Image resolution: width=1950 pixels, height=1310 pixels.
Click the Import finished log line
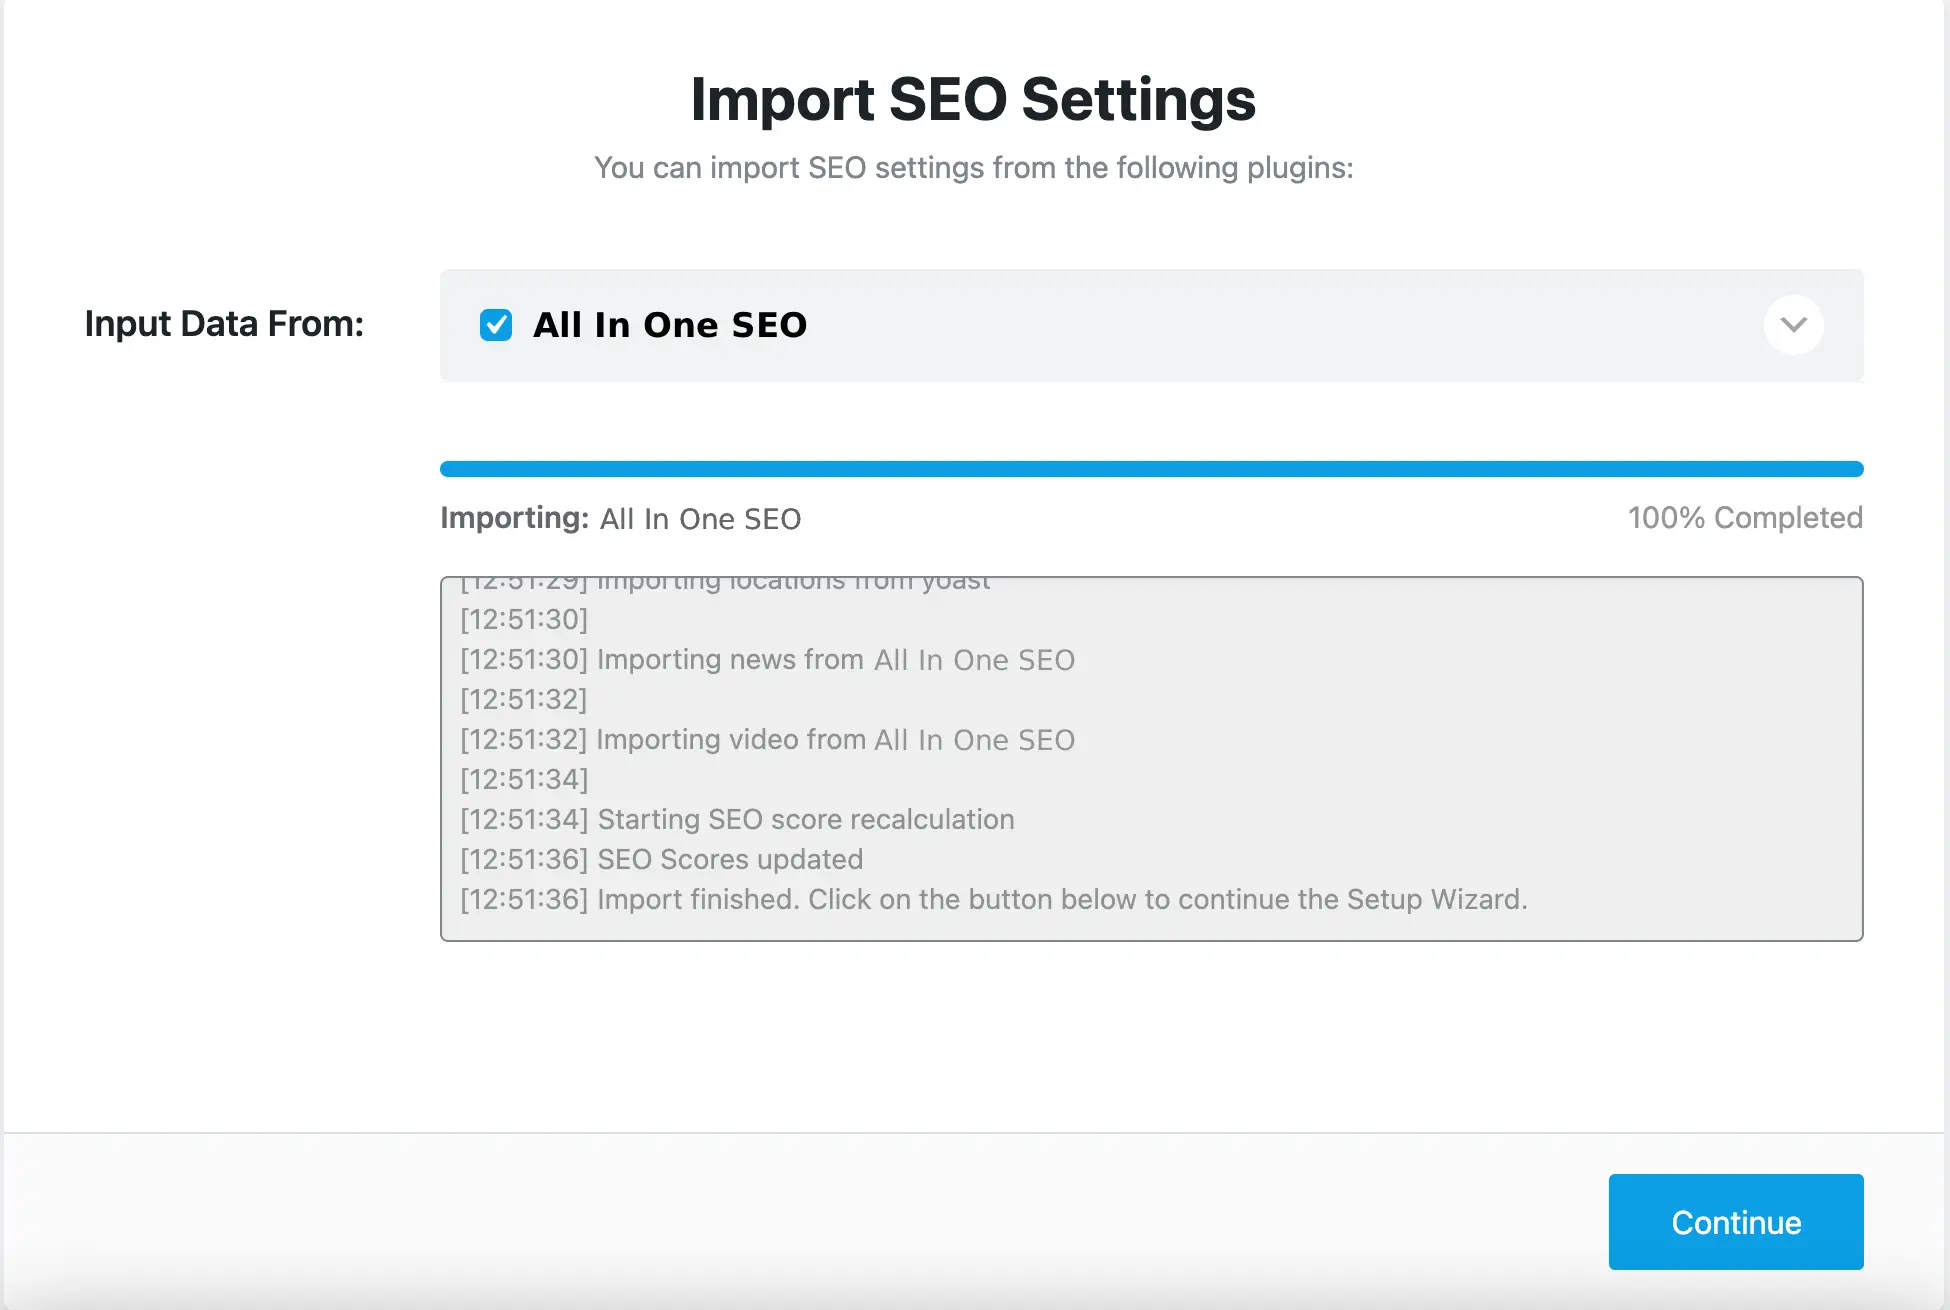[993, 899]
